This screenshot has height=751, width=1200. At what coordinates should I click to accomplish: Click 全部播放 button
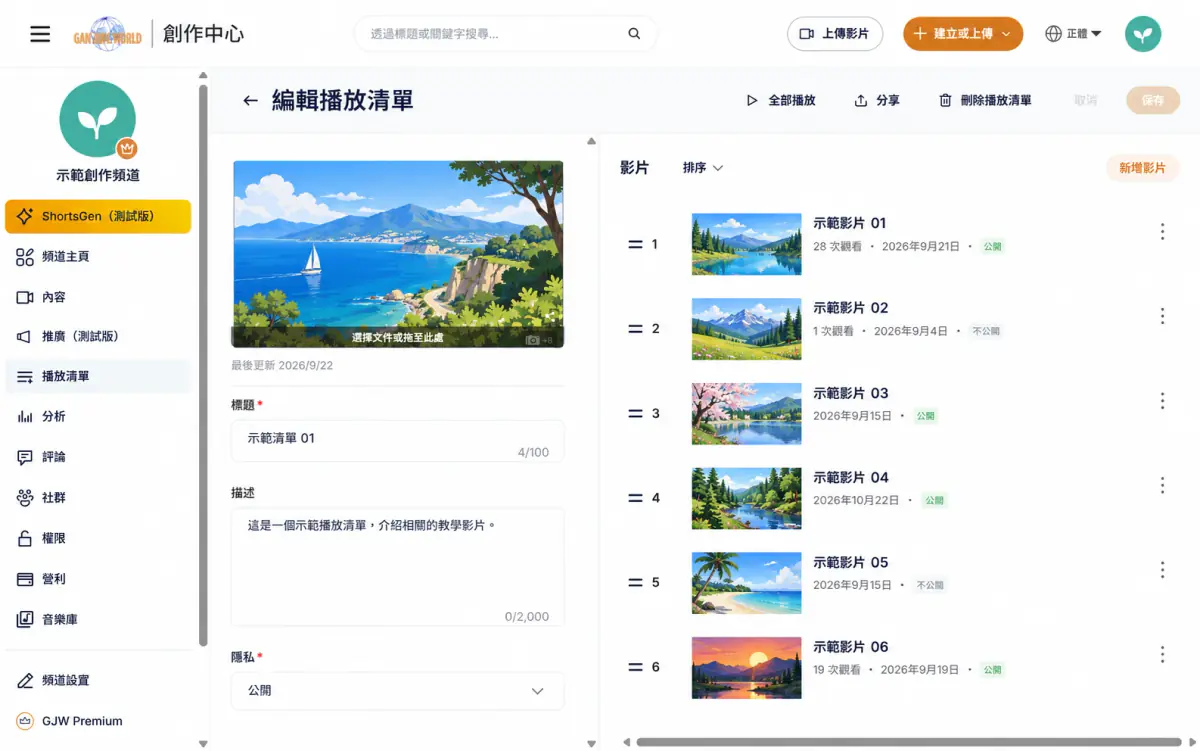click(x=781, y=100)
